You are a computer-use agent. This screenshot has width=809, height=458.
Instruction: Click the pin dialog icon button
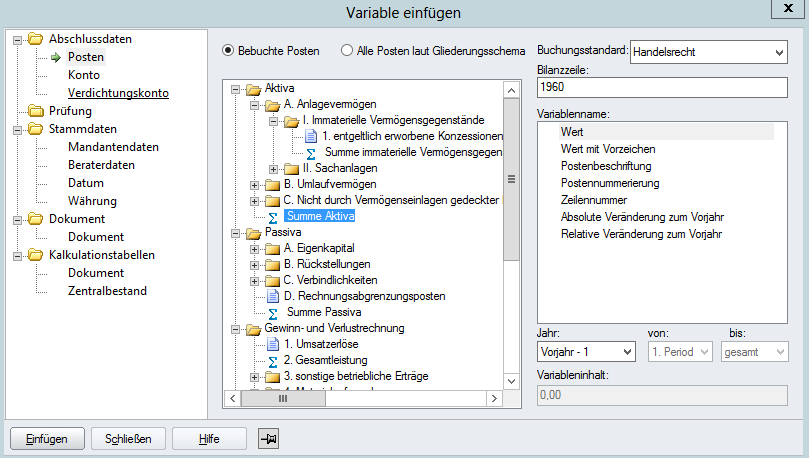point(268,439)
